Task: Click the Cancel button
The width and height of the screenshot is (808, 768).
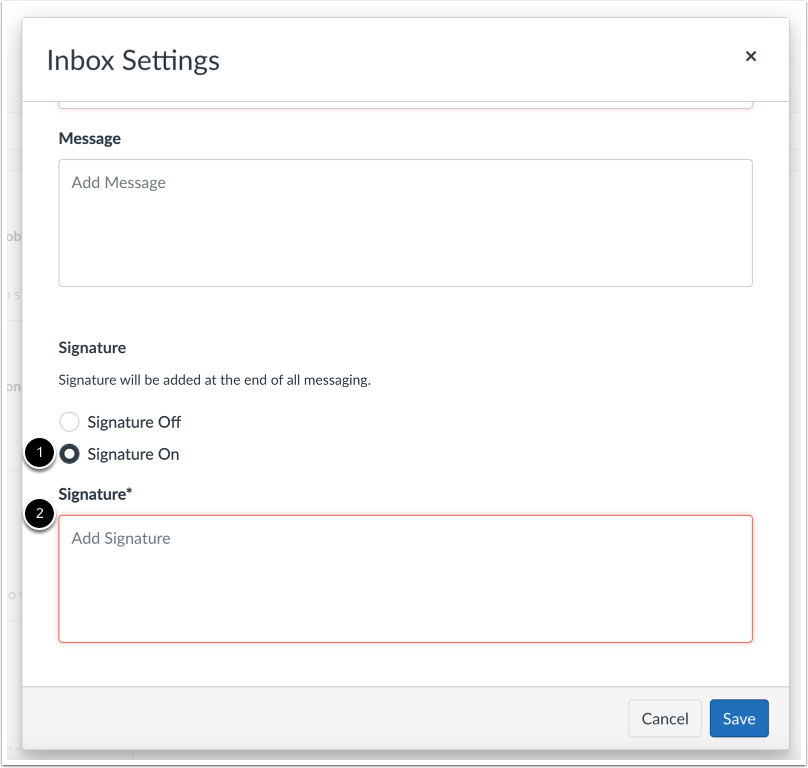Action: point(664,718)
